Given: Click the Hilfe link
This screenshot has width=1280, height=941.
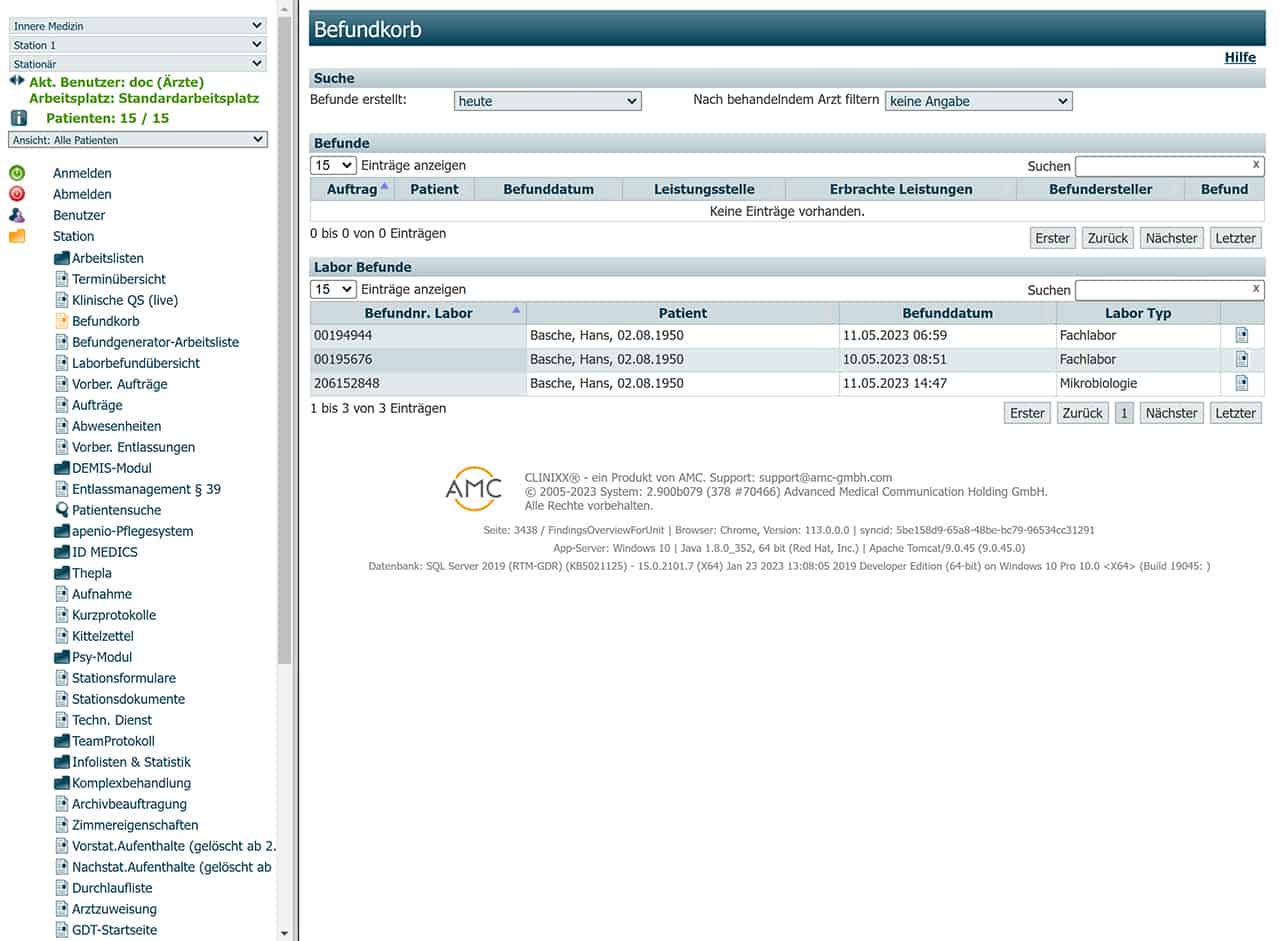Looking at the screenshot, I should point(1240,57).
